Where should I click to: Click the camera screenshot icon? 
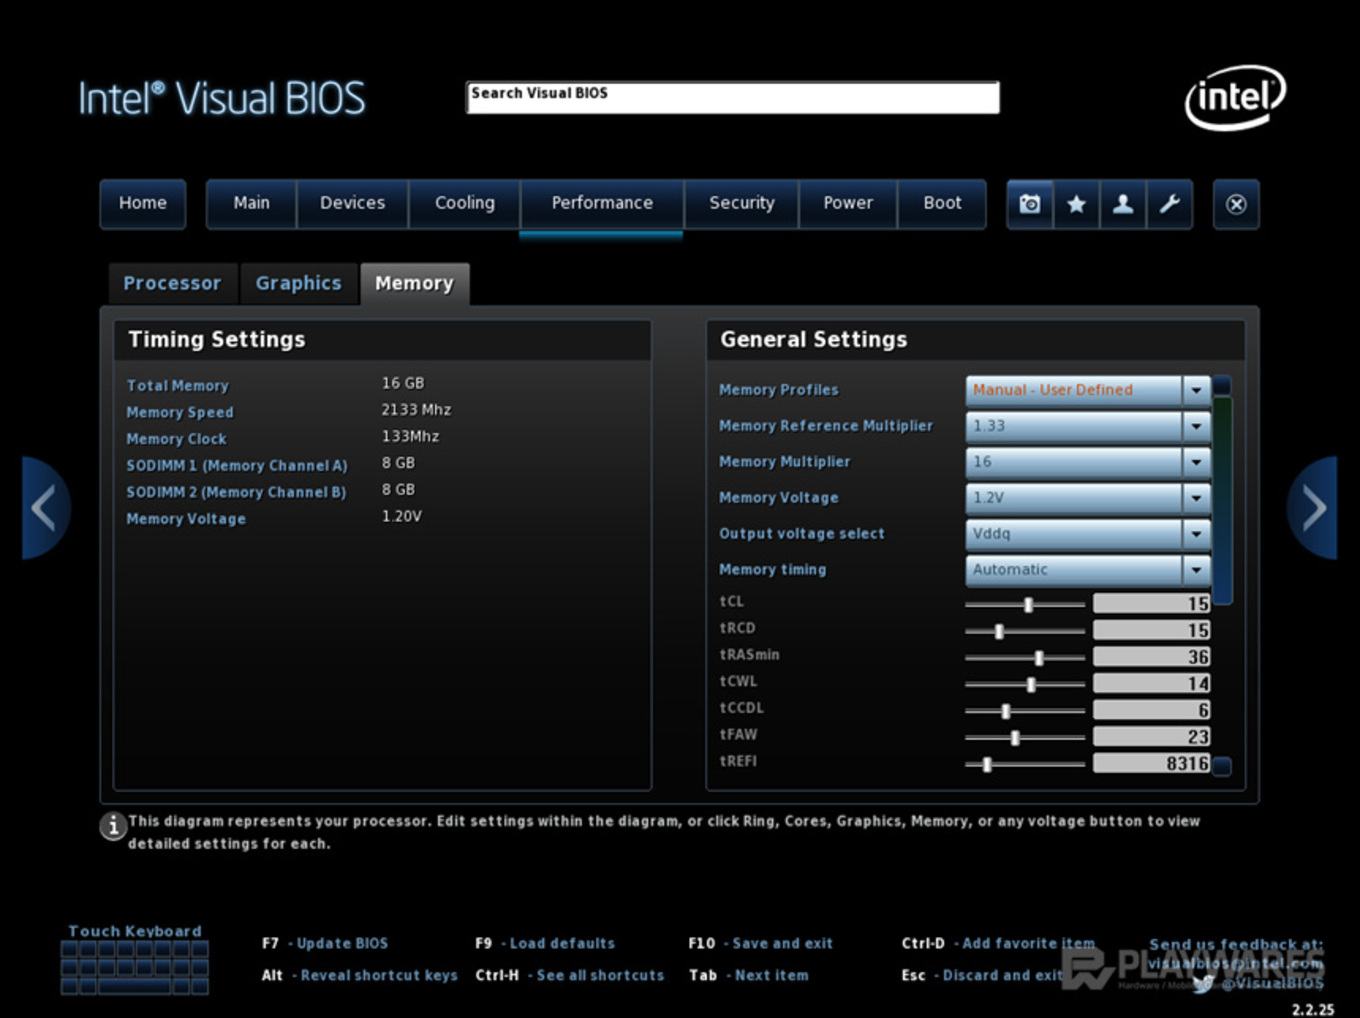pyautogui.click(x=1030, y=204)
